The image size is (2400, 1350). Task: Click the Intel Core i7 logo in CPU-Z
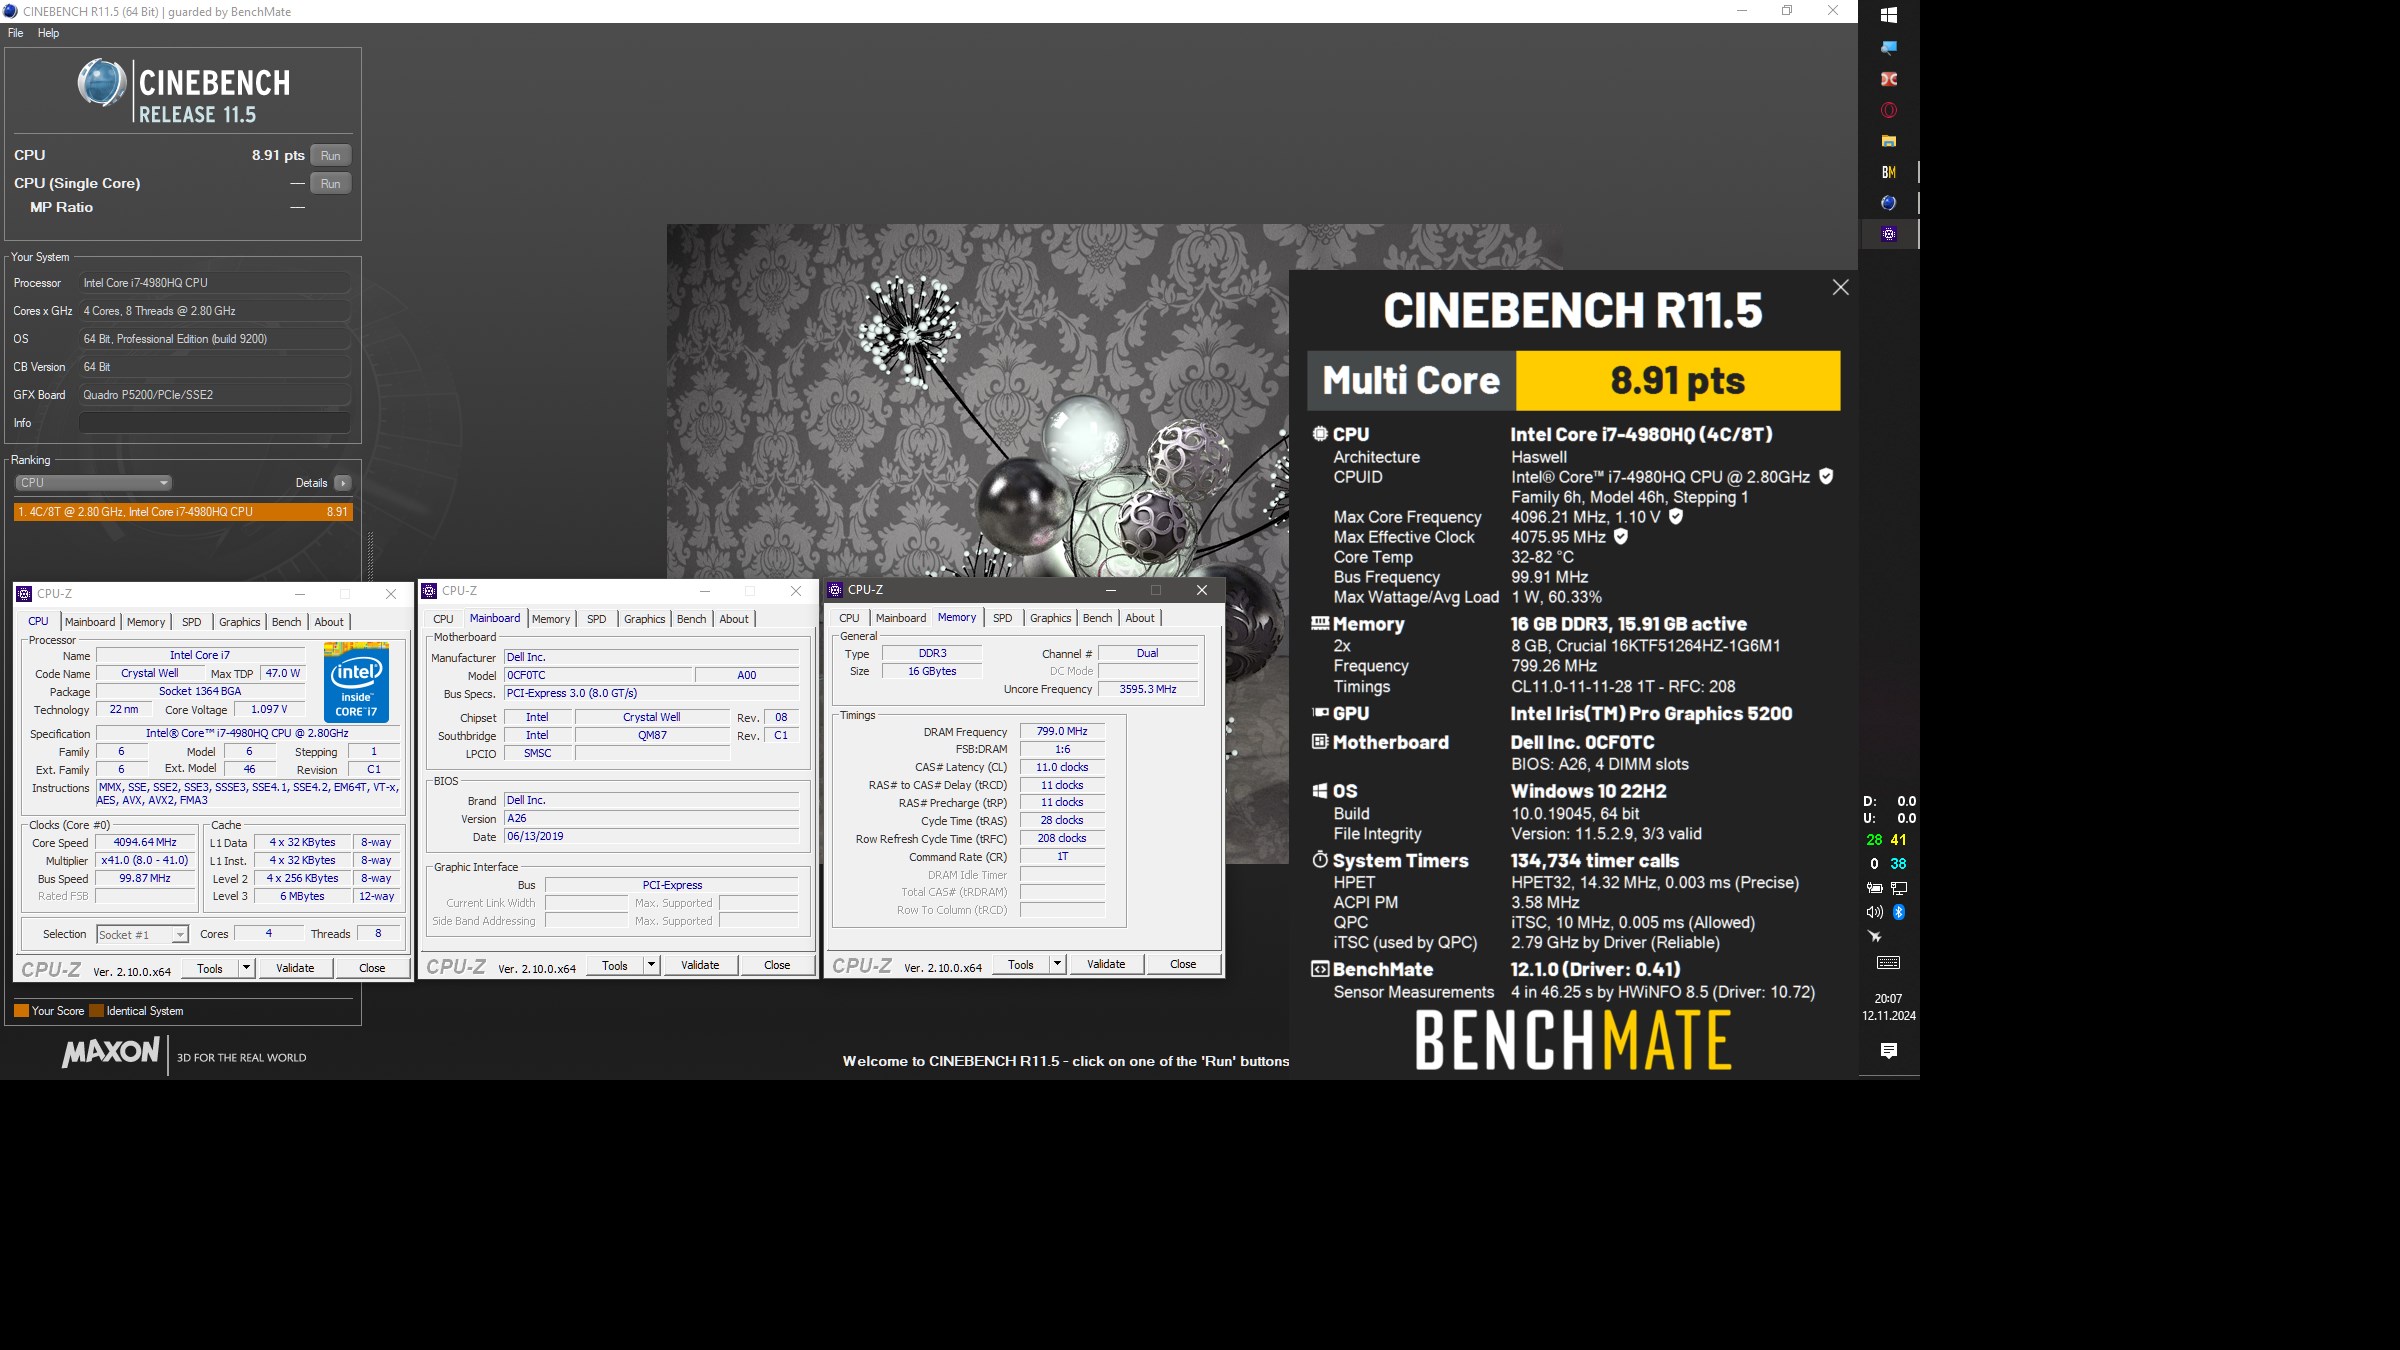pos(356,683)
